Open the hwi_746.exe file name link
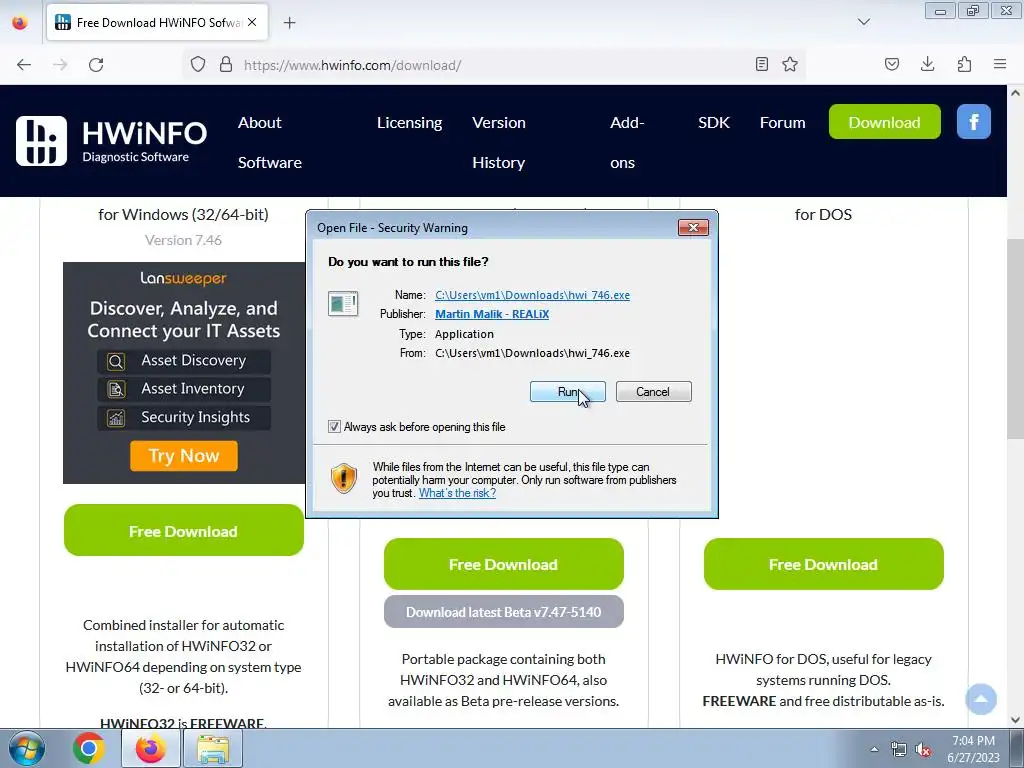The image size is (1024, 768). coord(532,295)
